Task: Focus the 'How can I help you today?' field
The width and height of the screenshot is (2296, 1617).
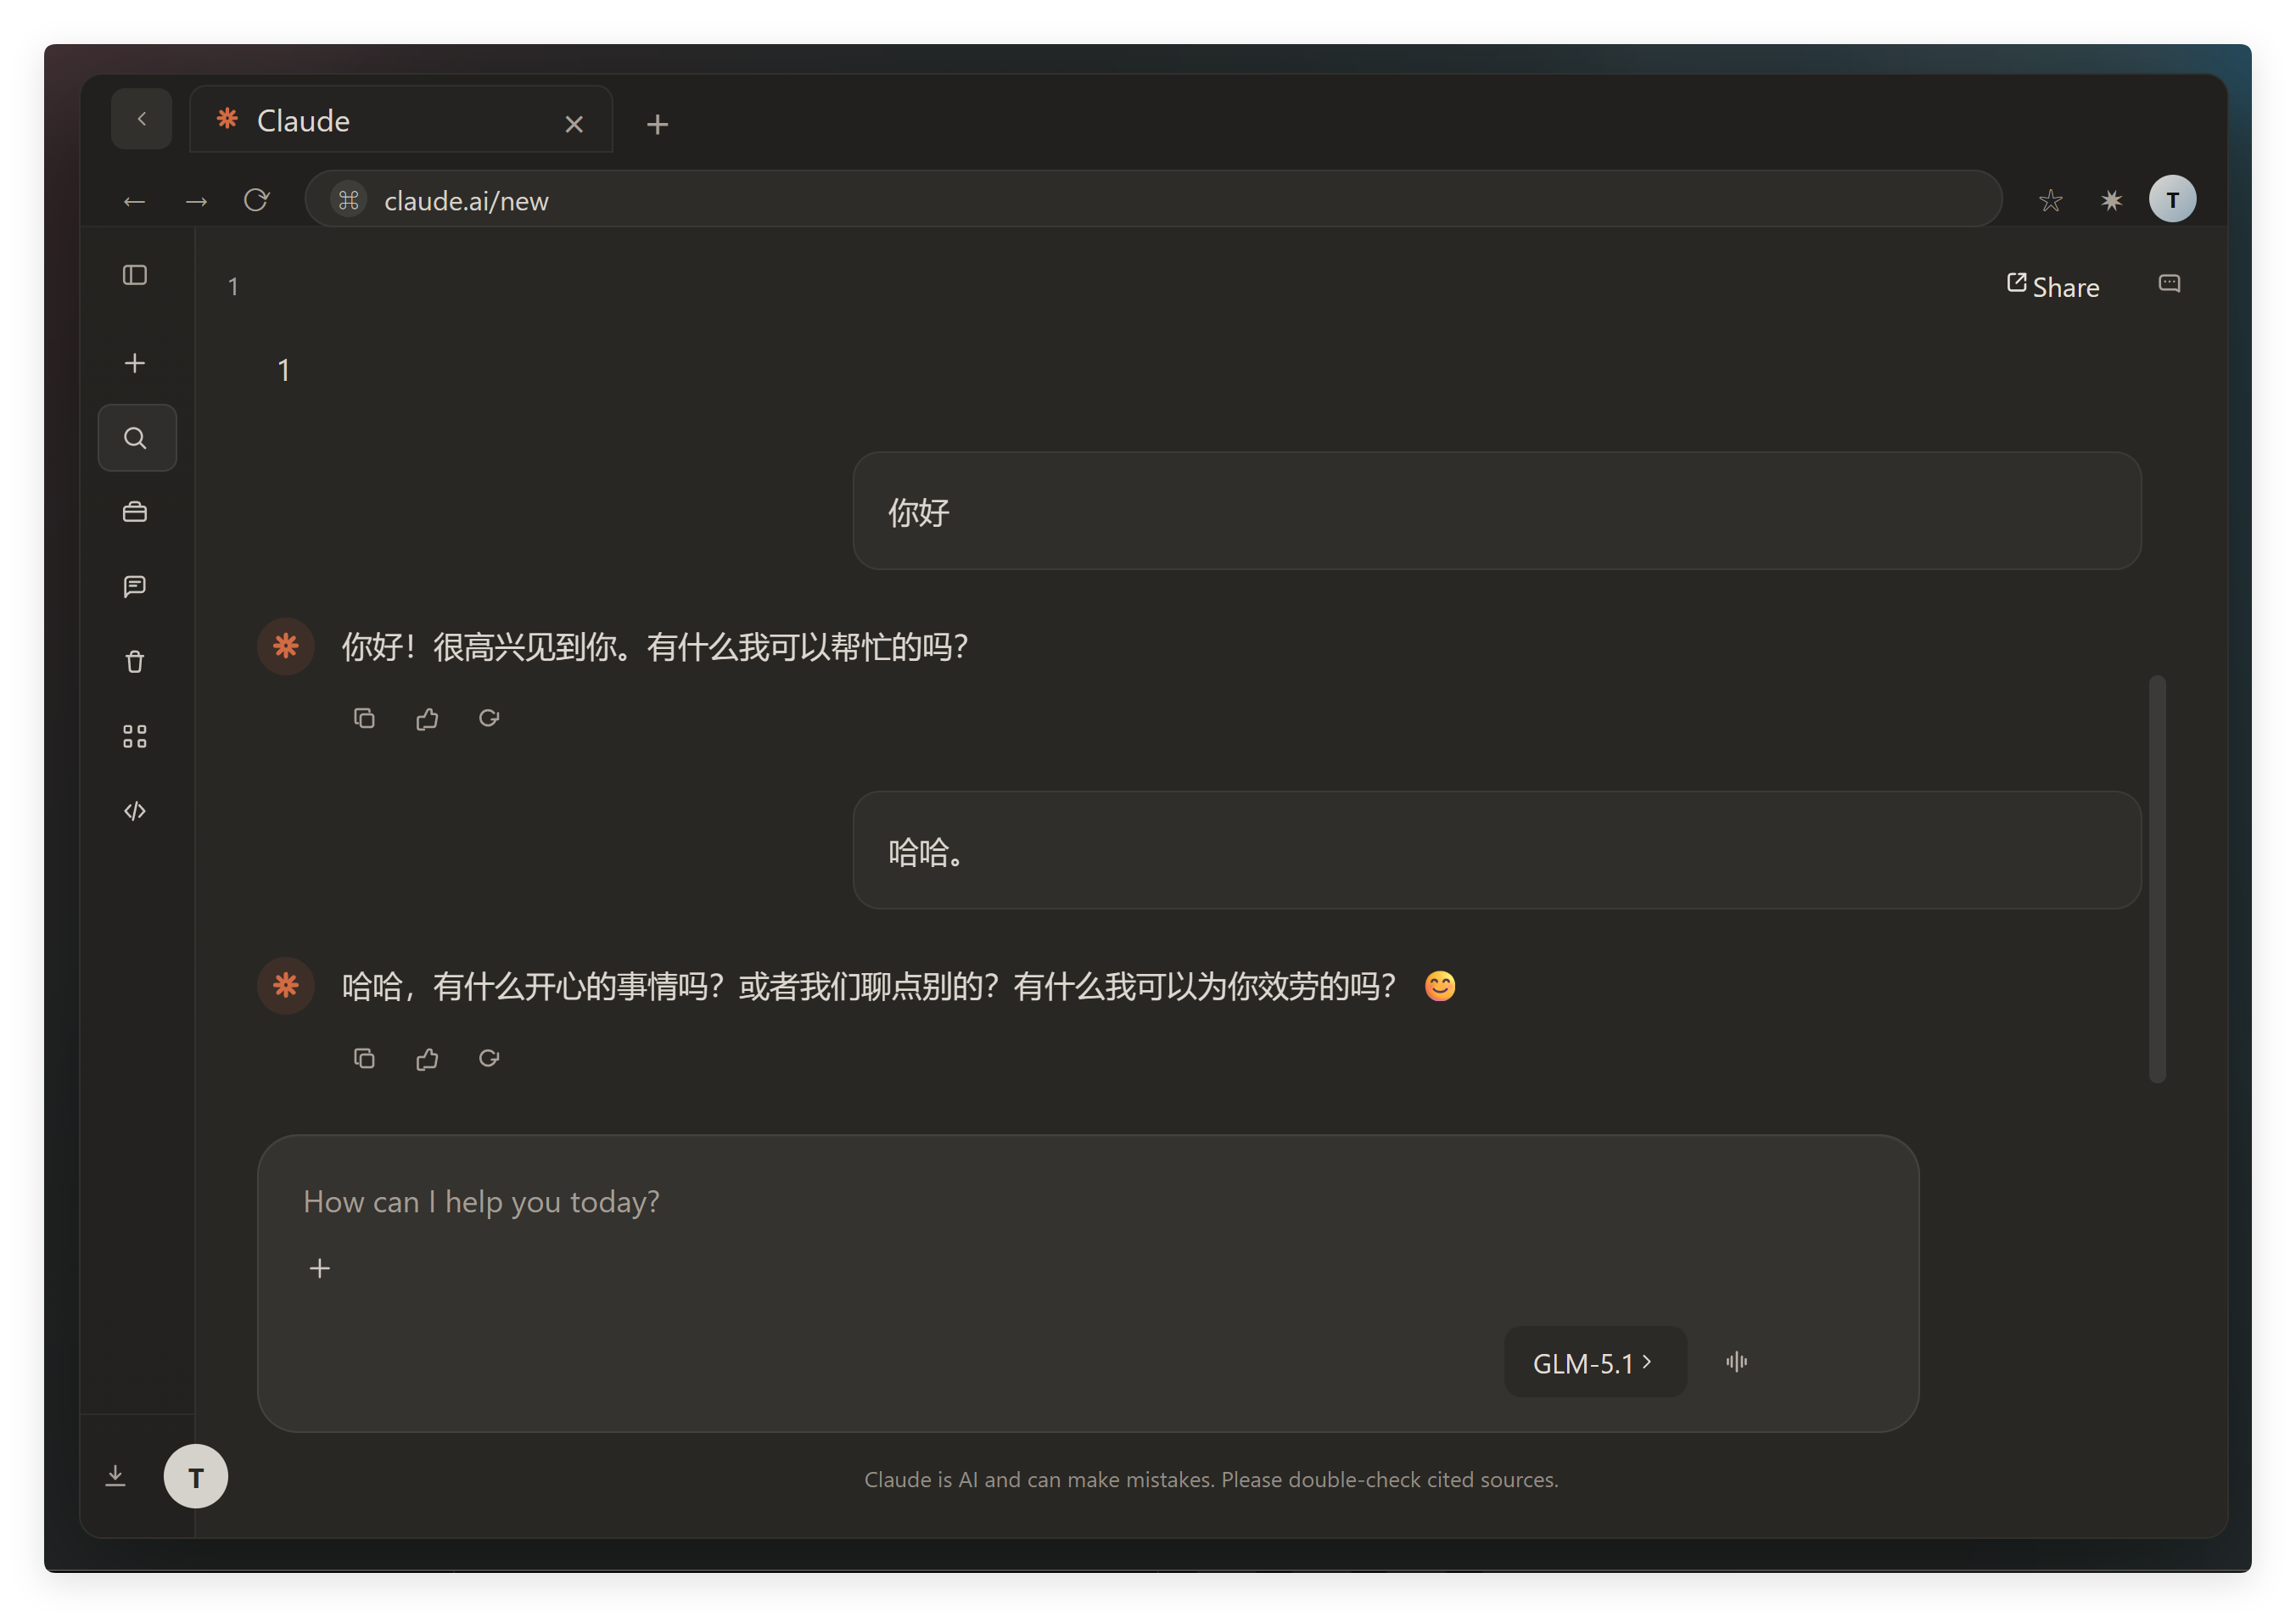Action: [x=1088, y=1201]
